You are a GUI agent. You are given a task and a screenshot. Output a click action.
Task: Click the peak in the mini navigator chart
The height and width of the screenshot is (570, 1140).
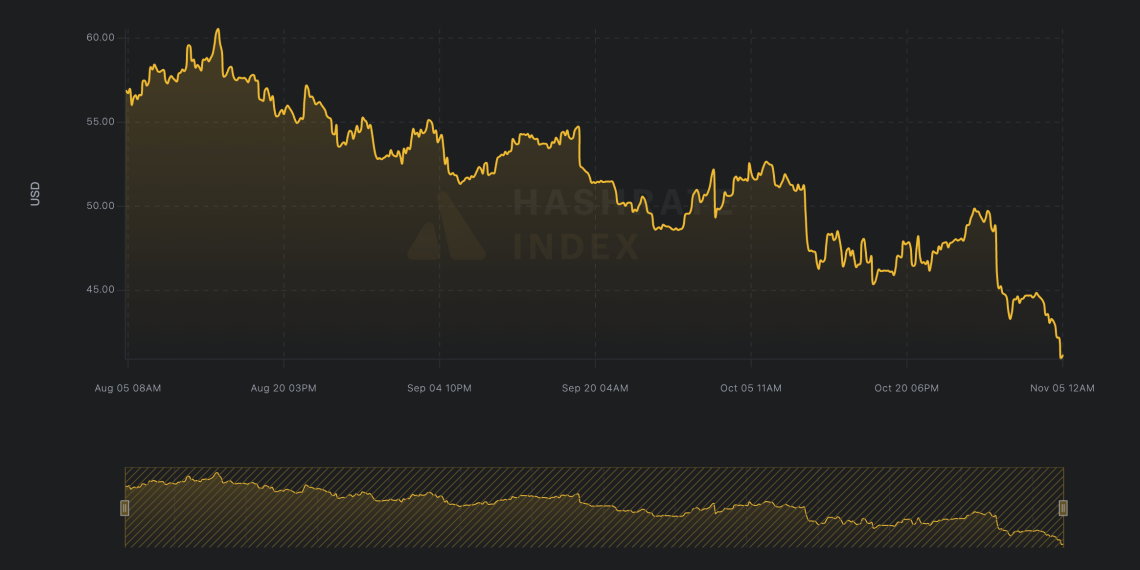coord(217,473)
